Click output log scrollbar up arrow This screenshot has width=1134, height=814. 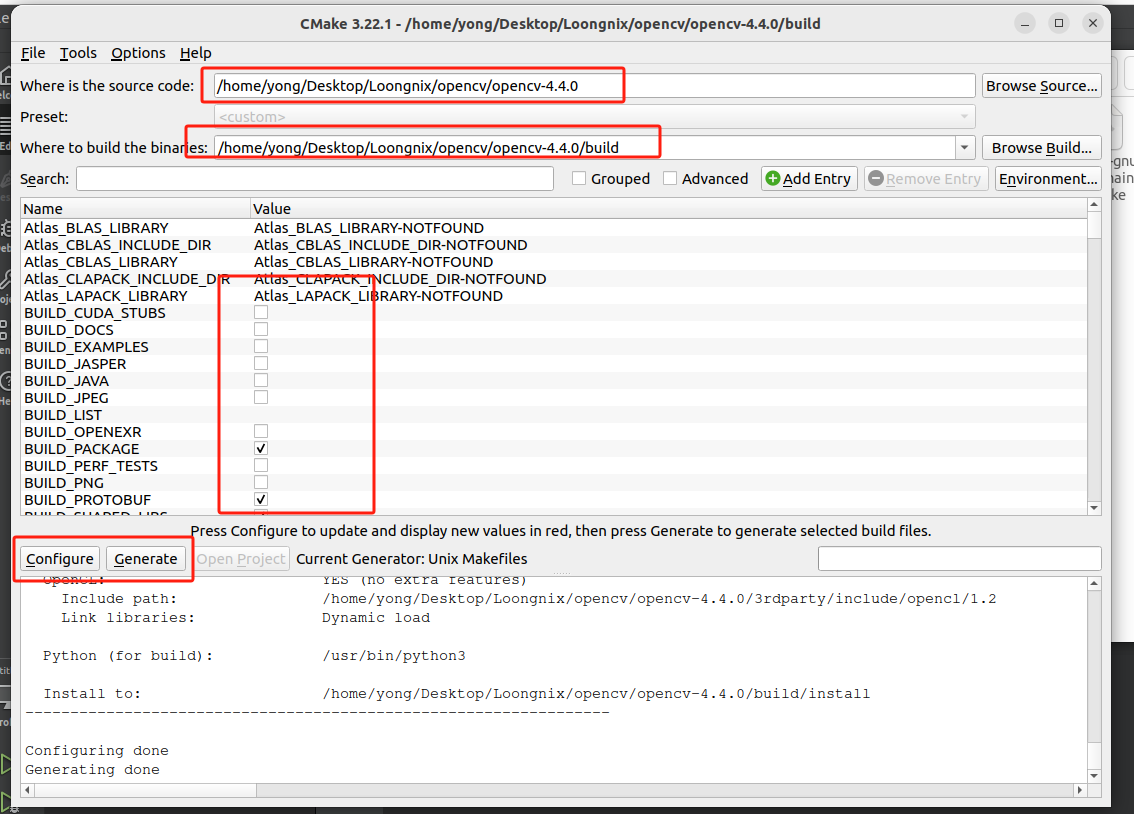pyautogui.click(x=1094, y=583)
